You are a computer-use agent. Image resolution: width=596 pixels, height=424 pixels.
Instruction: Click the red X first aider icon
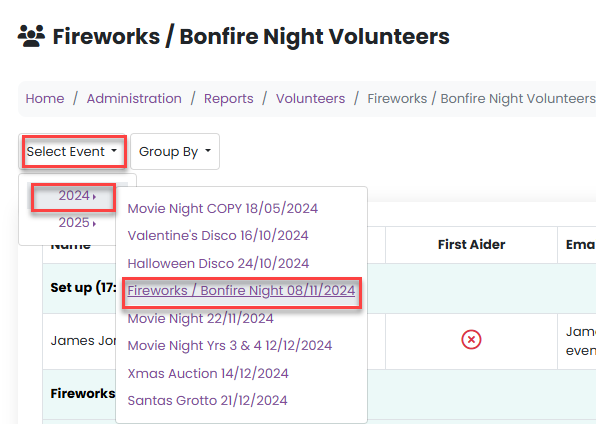[x=471, y=339]
